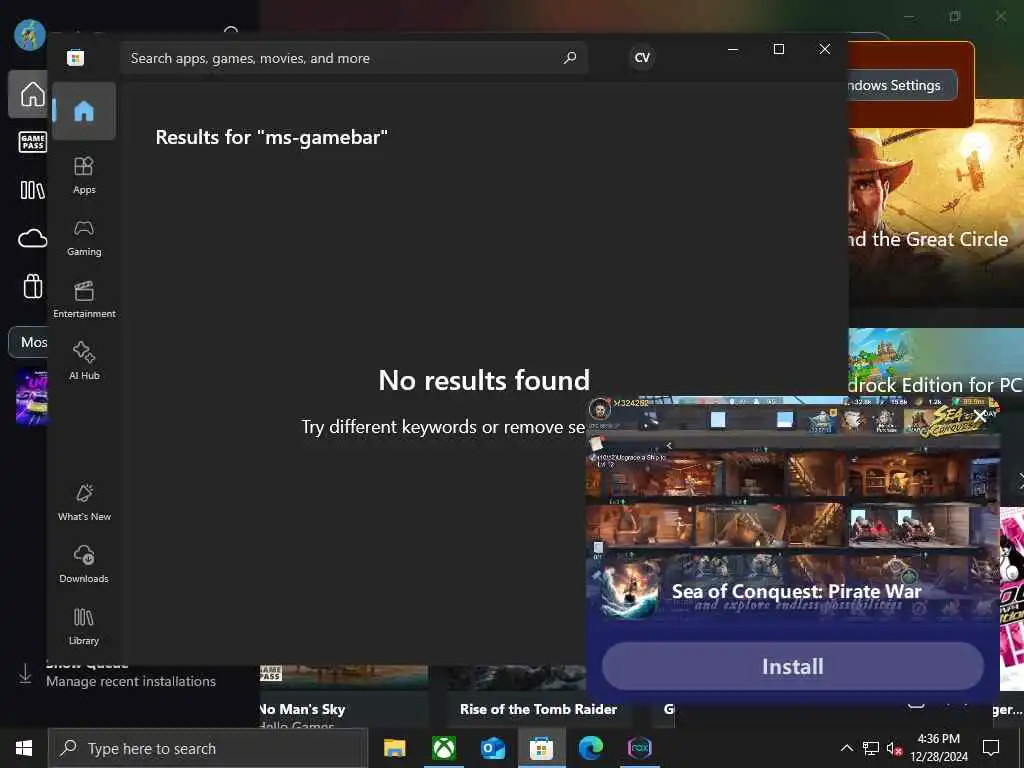
Task: Open the notification center icon
Action: pos(991,748)
